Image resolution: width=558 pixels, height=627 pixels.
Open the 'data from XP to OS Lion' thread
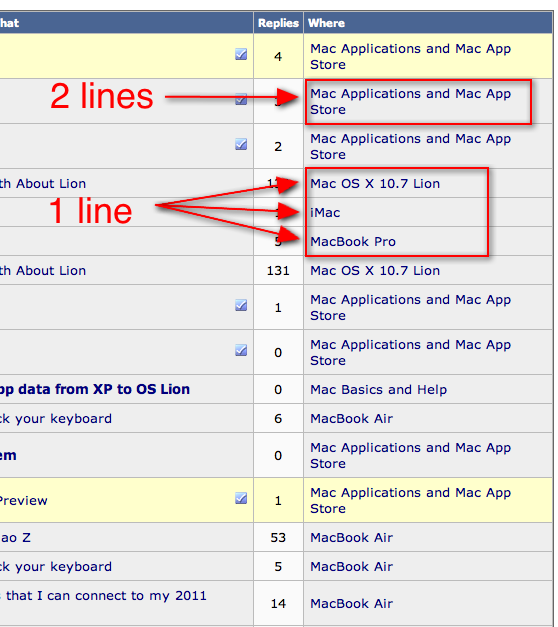point(95,389)
